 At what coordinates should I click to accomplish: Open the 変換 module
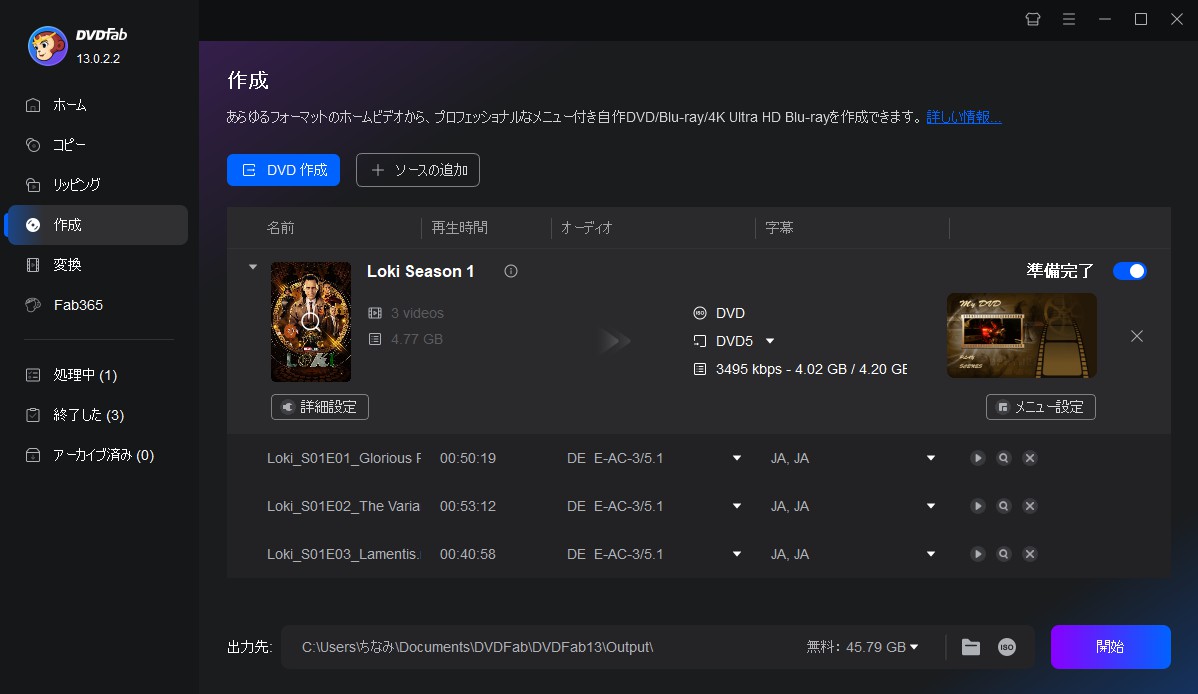tap(97, 264)
